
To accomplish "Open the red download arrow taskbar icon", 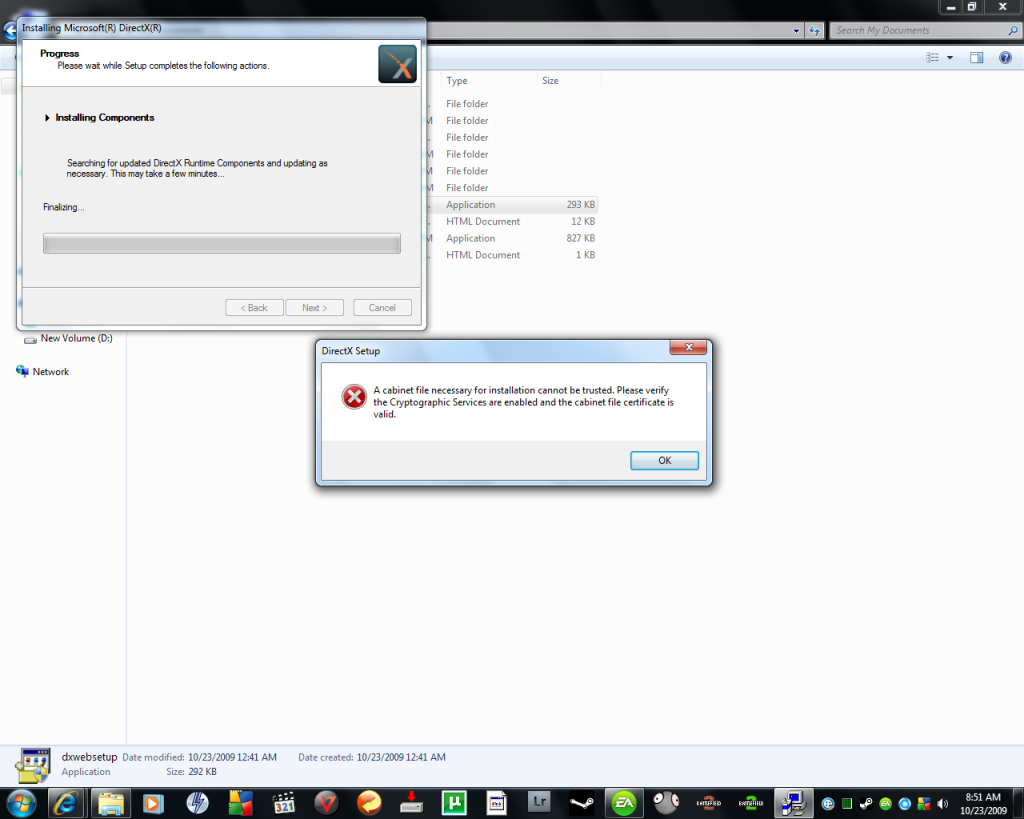I will (411, 803).
